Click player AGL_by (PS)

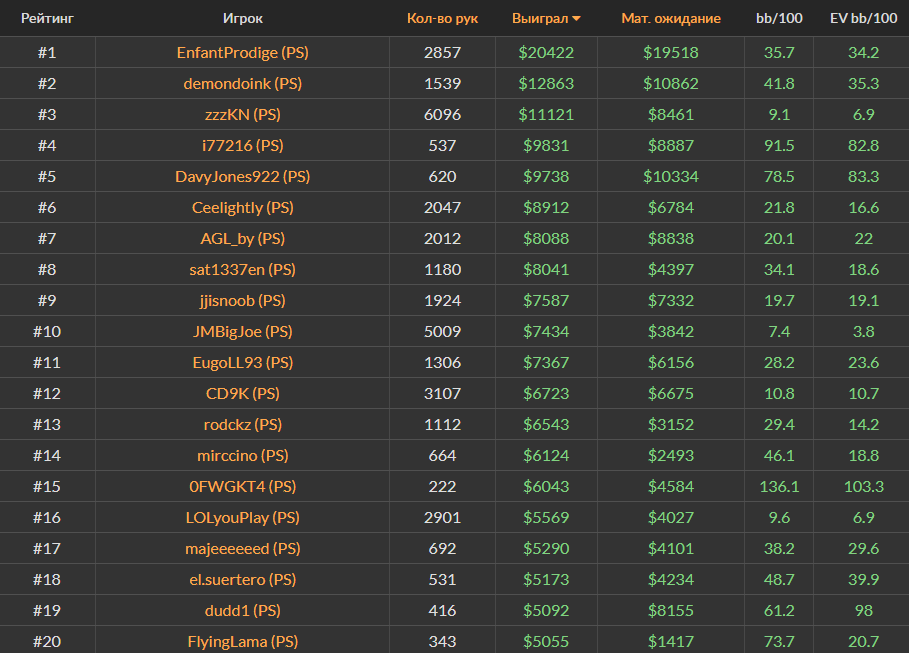coord(243,238)
